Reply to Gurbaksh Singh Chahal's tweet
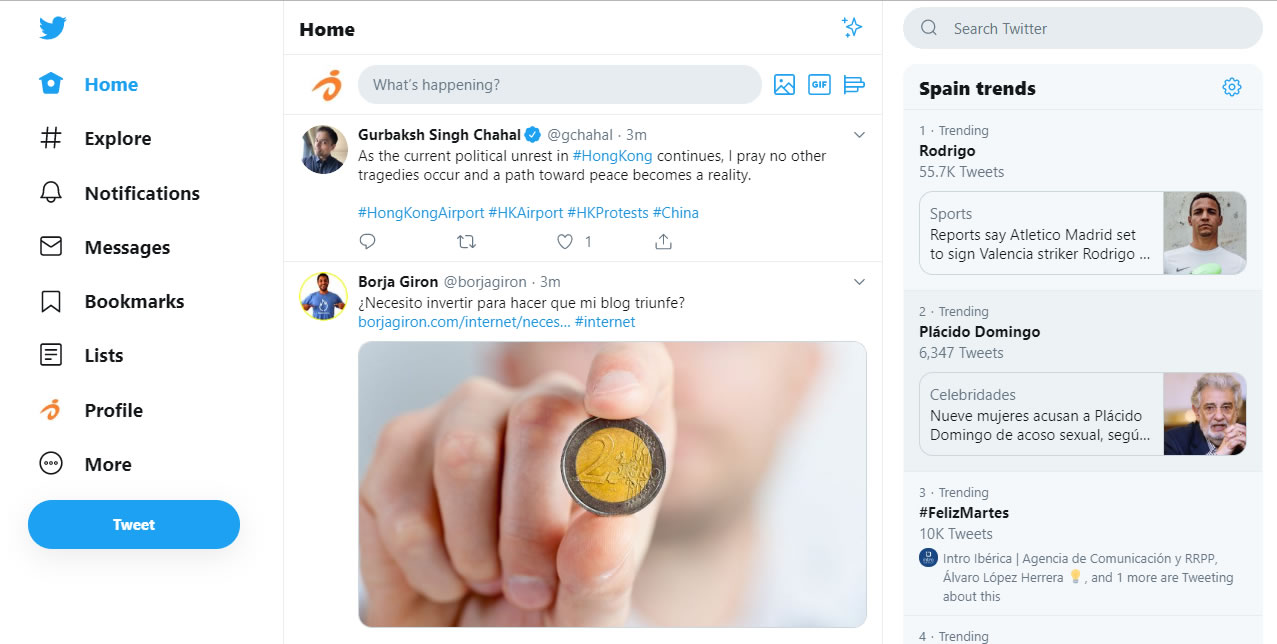The width and height of the screenshot is (1277, 644). pyautogui.click(x=367, y=241)
